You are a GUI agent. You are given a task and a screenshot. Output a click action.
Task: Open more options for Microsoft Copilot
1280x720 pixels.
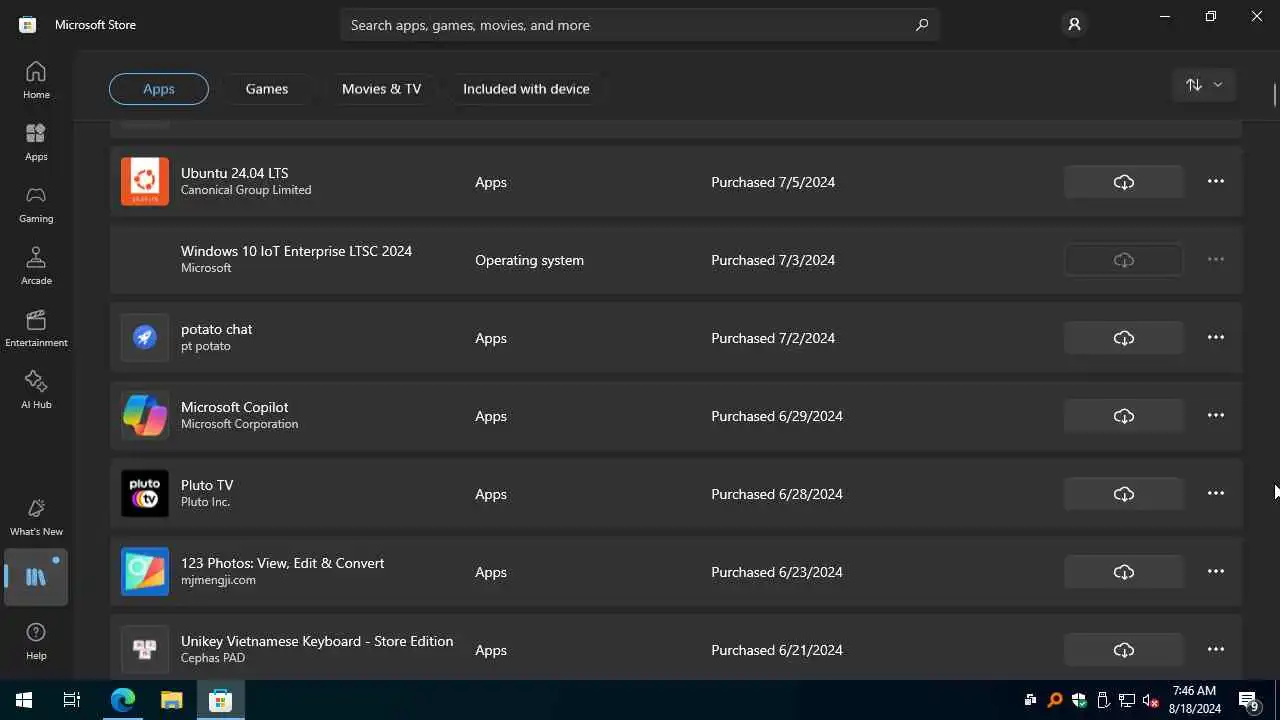point(1216,416)
